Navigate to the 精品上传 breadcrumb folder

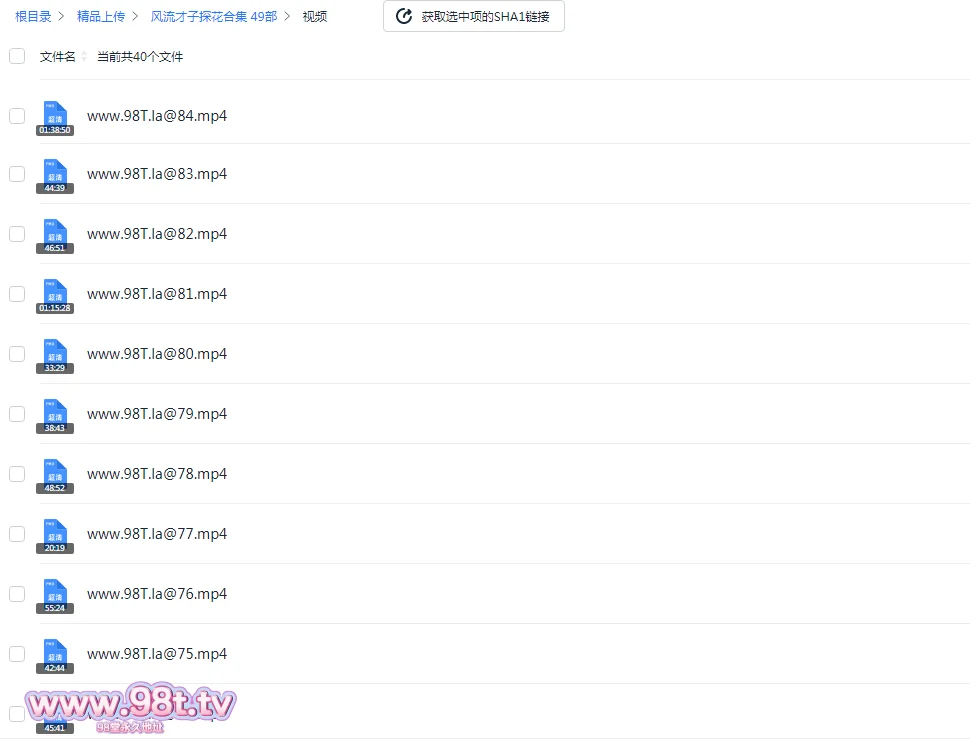[x=101, y=16]
